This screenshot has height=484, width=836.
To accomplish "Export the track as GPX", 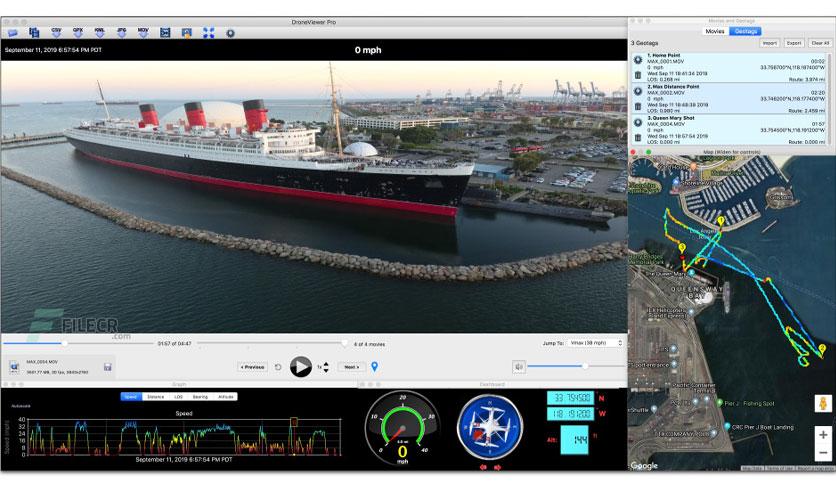I will [78, 33].
